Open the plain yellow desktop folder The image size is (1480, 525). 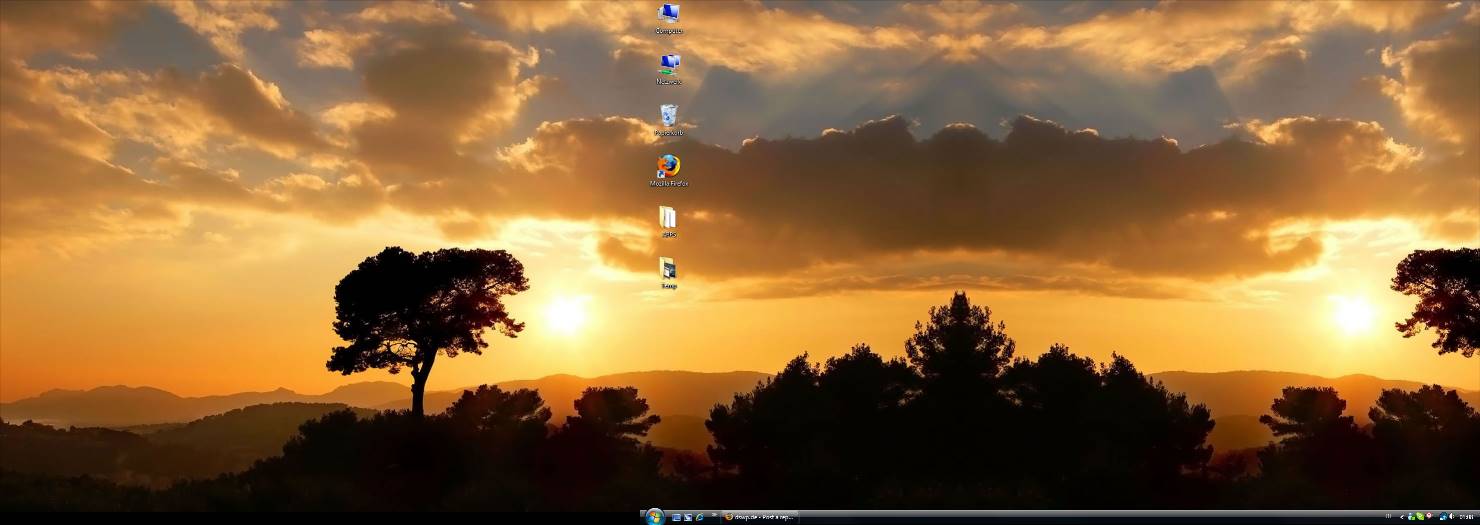[x=668, y=218]
